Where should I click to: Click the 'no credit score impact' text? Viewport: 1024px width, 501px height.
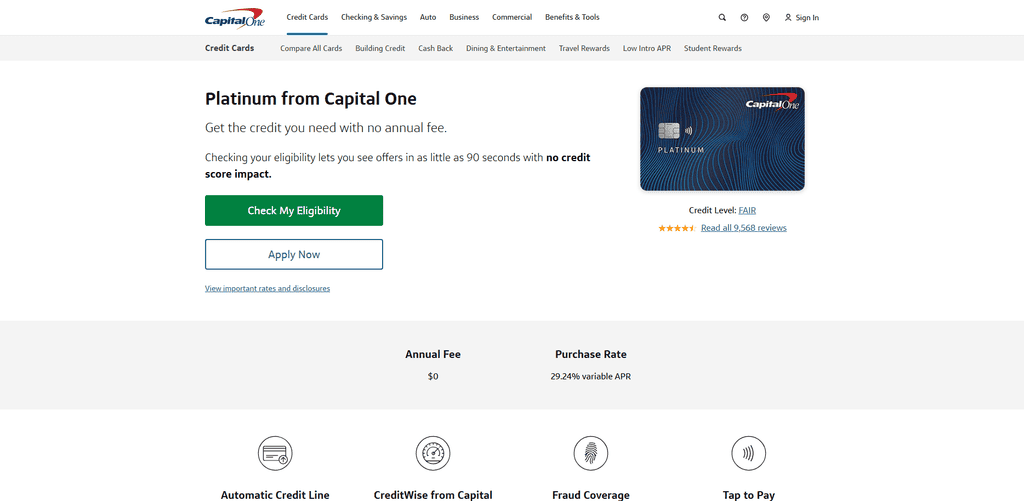point(398,166)
